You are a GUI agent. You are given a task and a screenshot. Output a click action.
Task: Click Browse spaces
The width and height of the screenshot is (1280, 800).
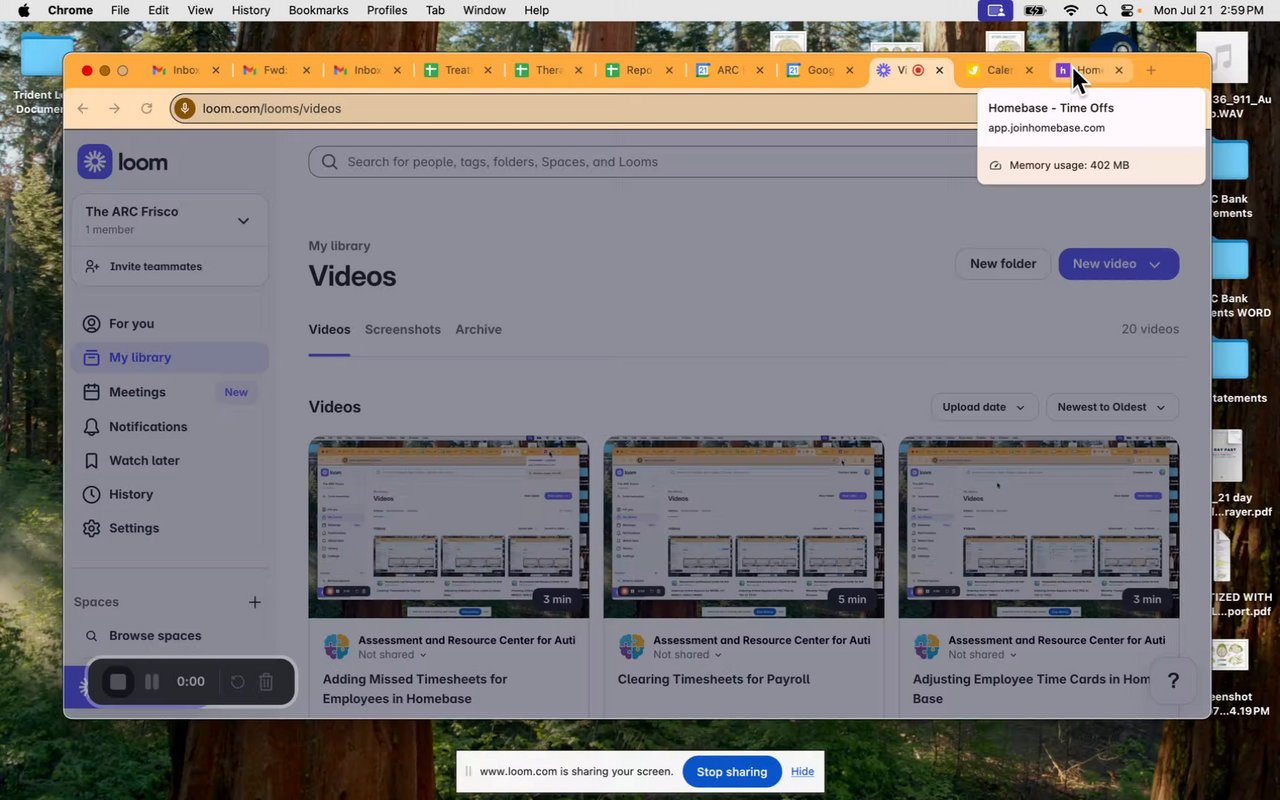click(x=155, y=636)
